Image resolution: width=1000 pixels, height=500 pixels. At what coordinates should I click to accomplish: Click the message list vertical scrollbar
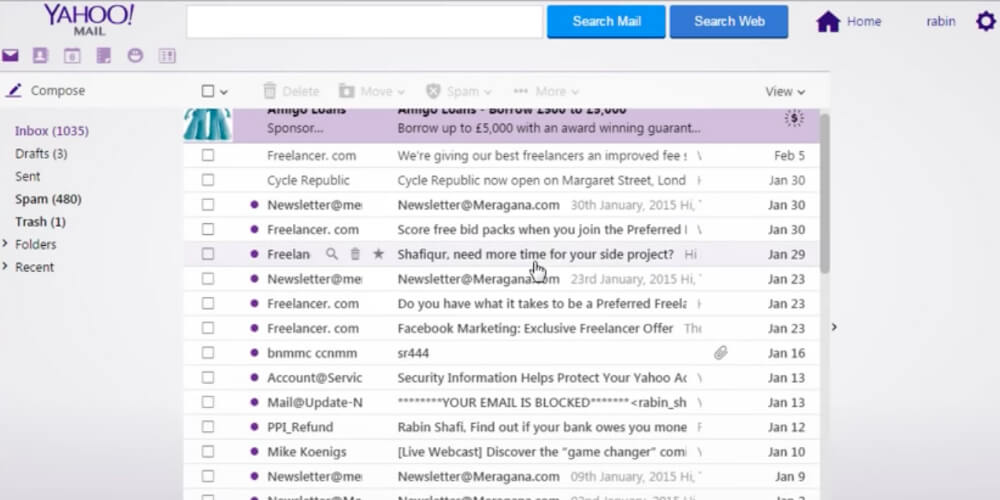point(824,193)
